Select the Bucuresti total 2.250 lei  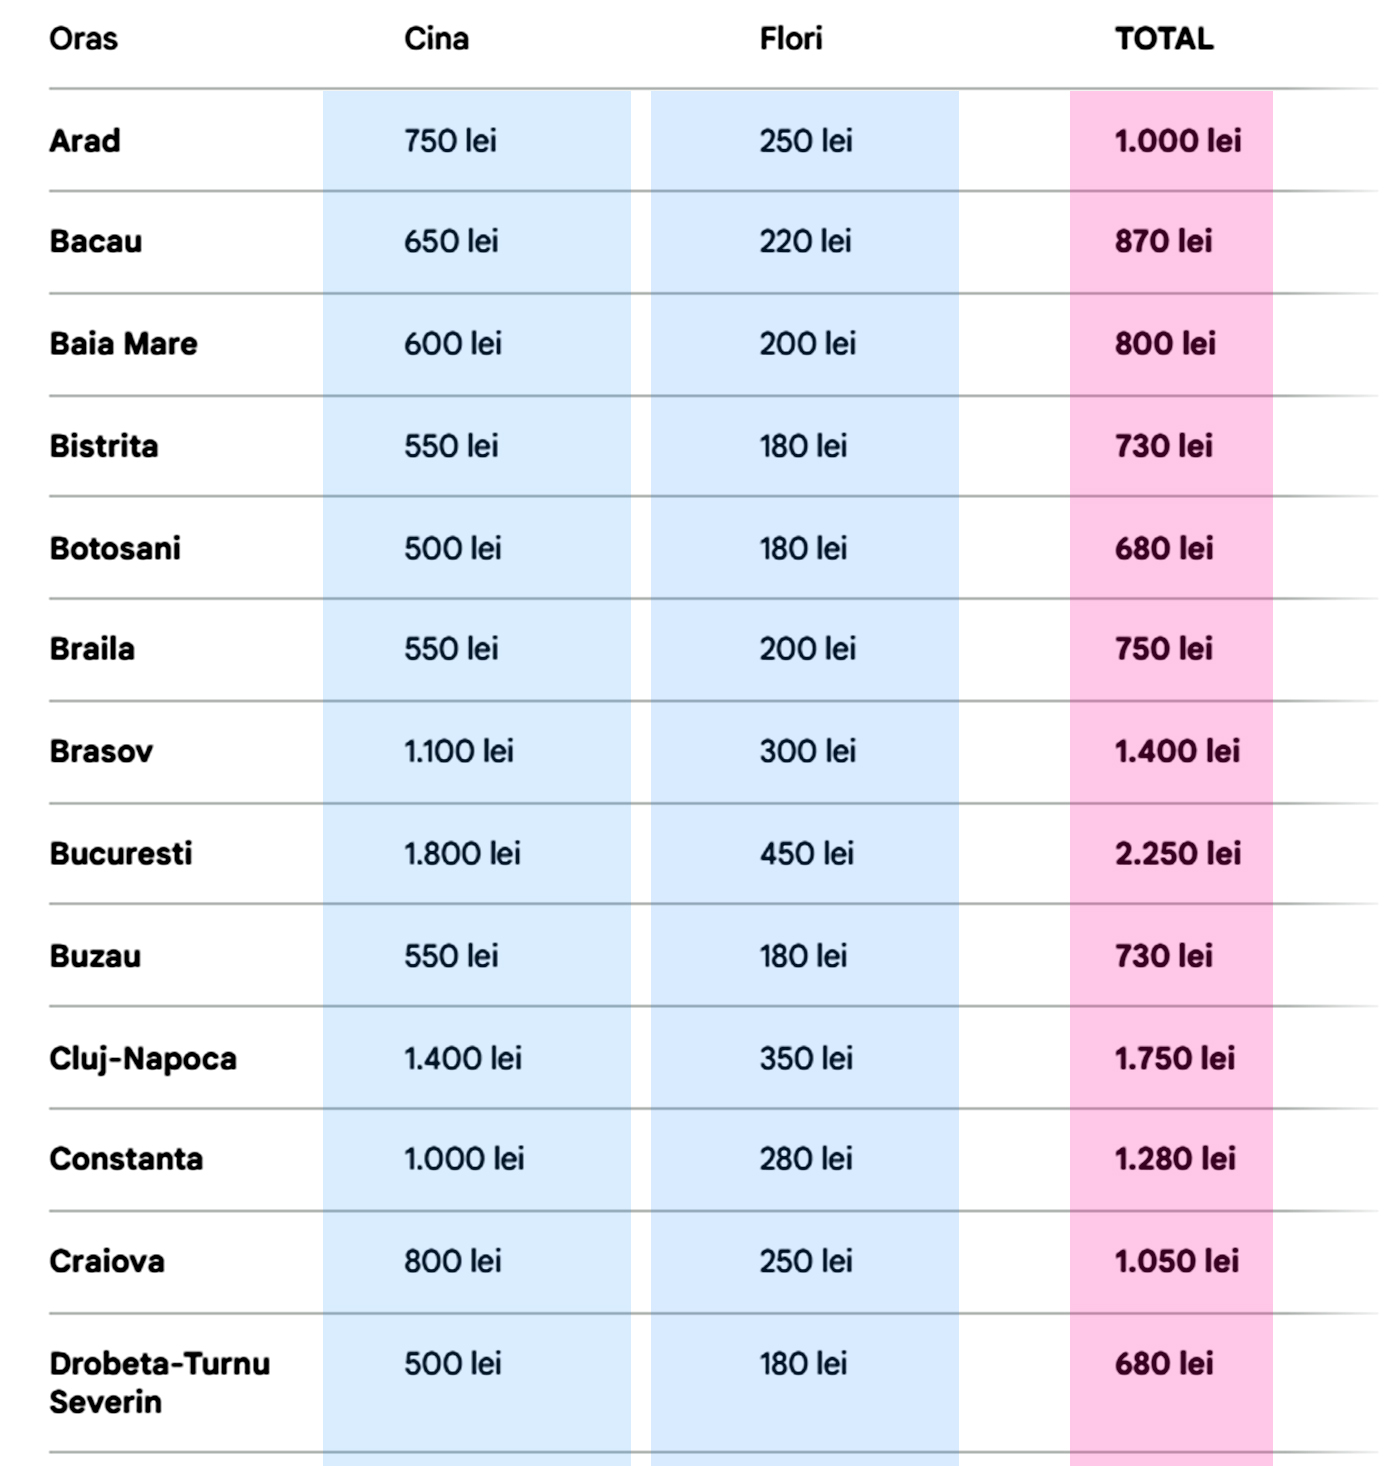1178,854
